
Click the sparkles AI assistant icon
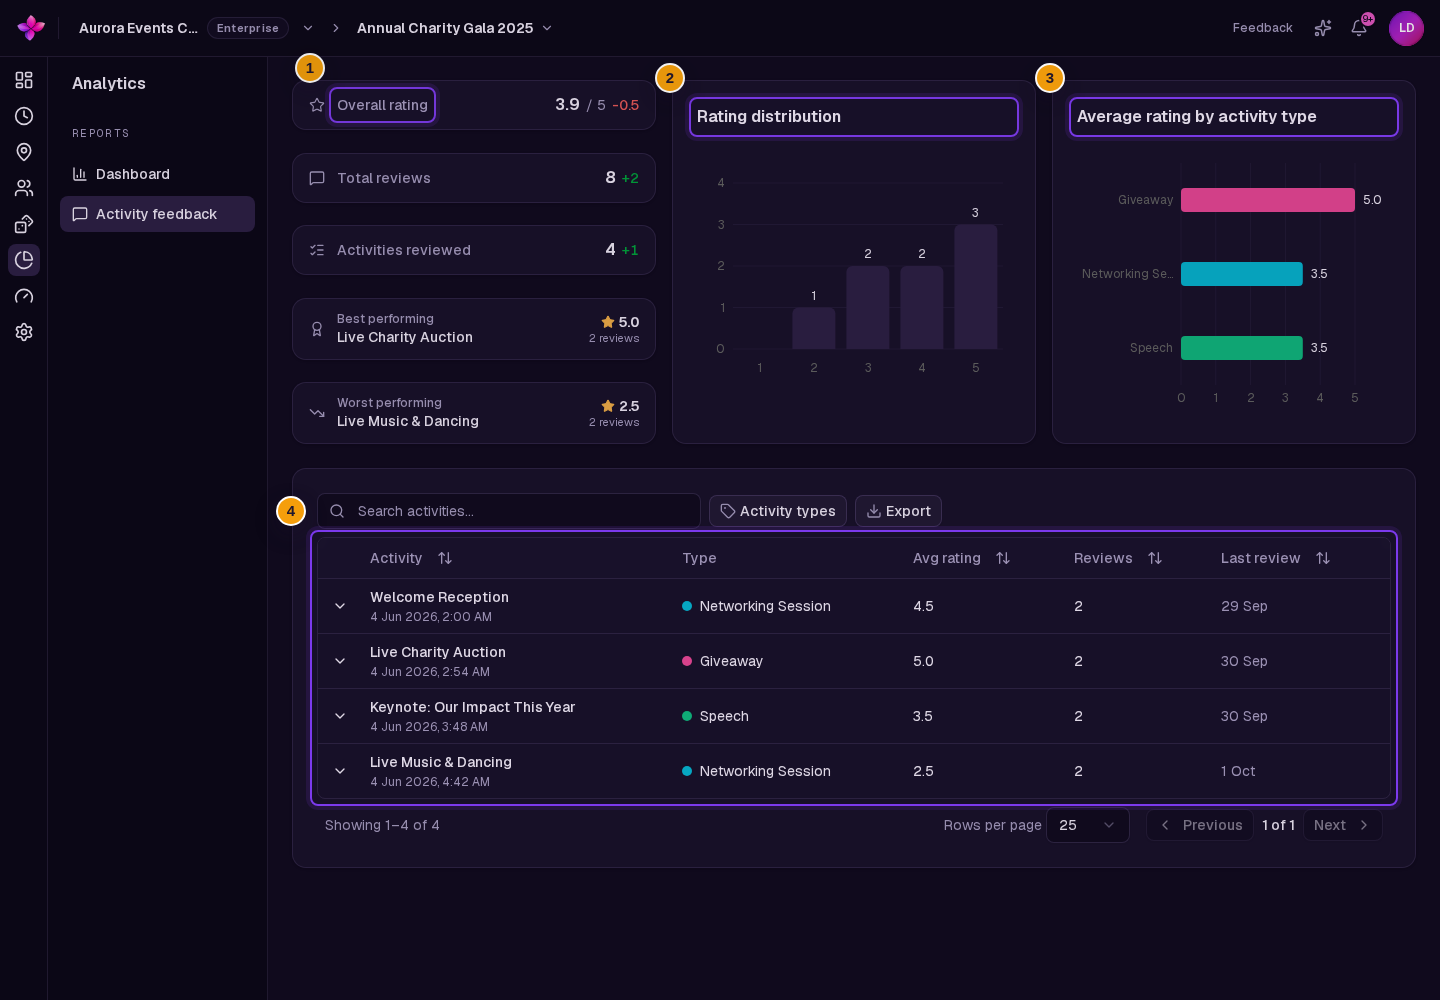click(x=1323, y=28)
